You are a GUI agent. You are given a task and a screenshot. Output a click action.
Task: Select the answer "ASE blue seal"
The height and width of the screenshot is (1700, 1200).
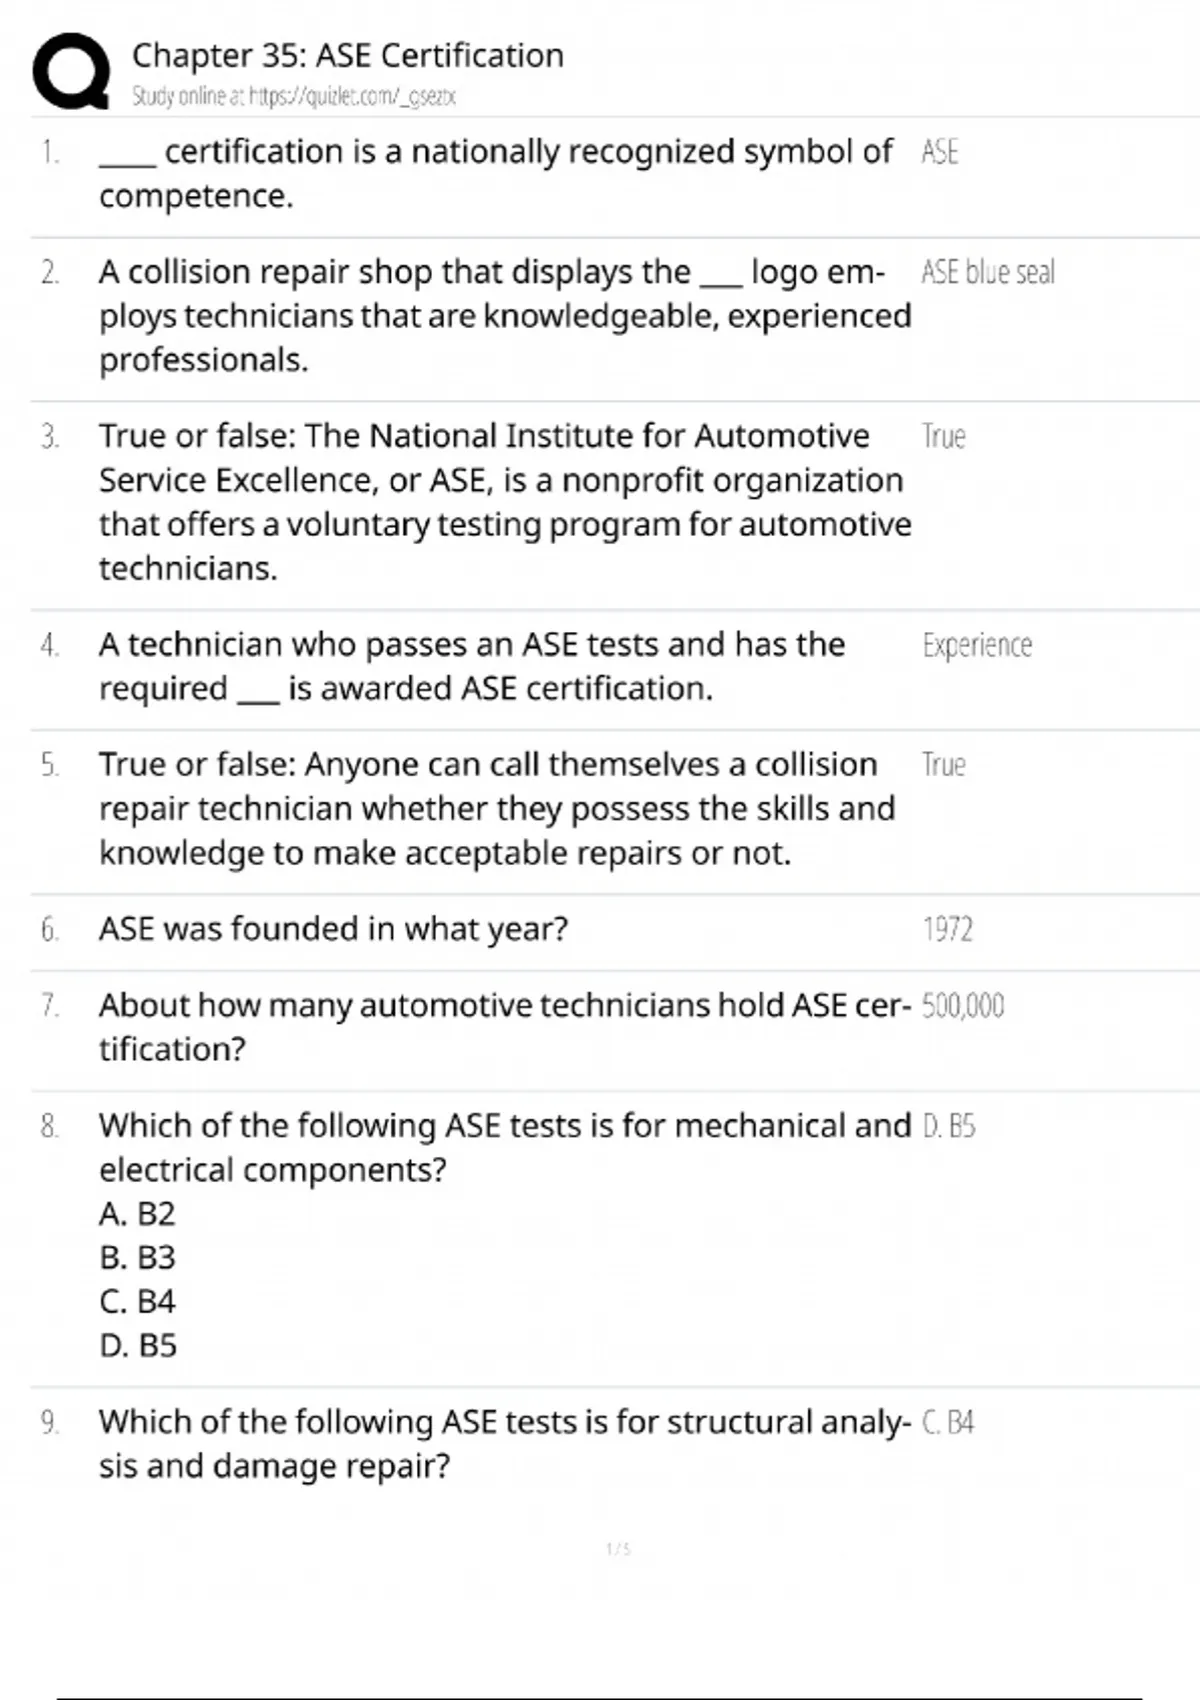coord(987,272)
